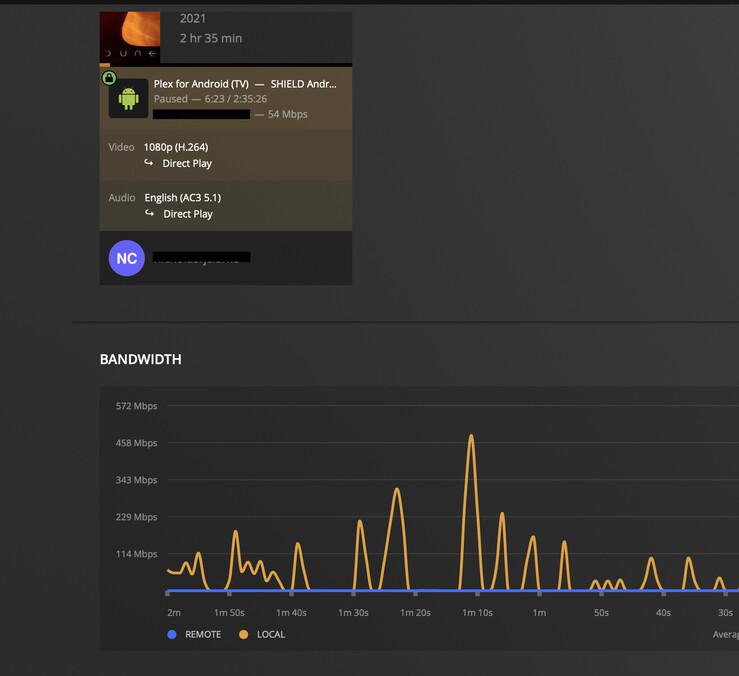Image resolution: width=739 pixels, height=676 pixels.
Task: Click the 2 hr 35 min duration text
Action: click(x=211, y=38)
